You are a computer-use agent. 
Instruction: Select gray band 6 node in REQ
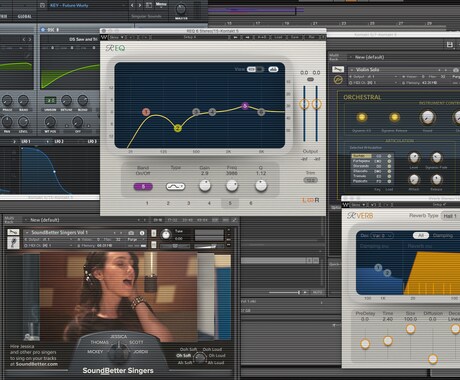click(x=261, y=112)
